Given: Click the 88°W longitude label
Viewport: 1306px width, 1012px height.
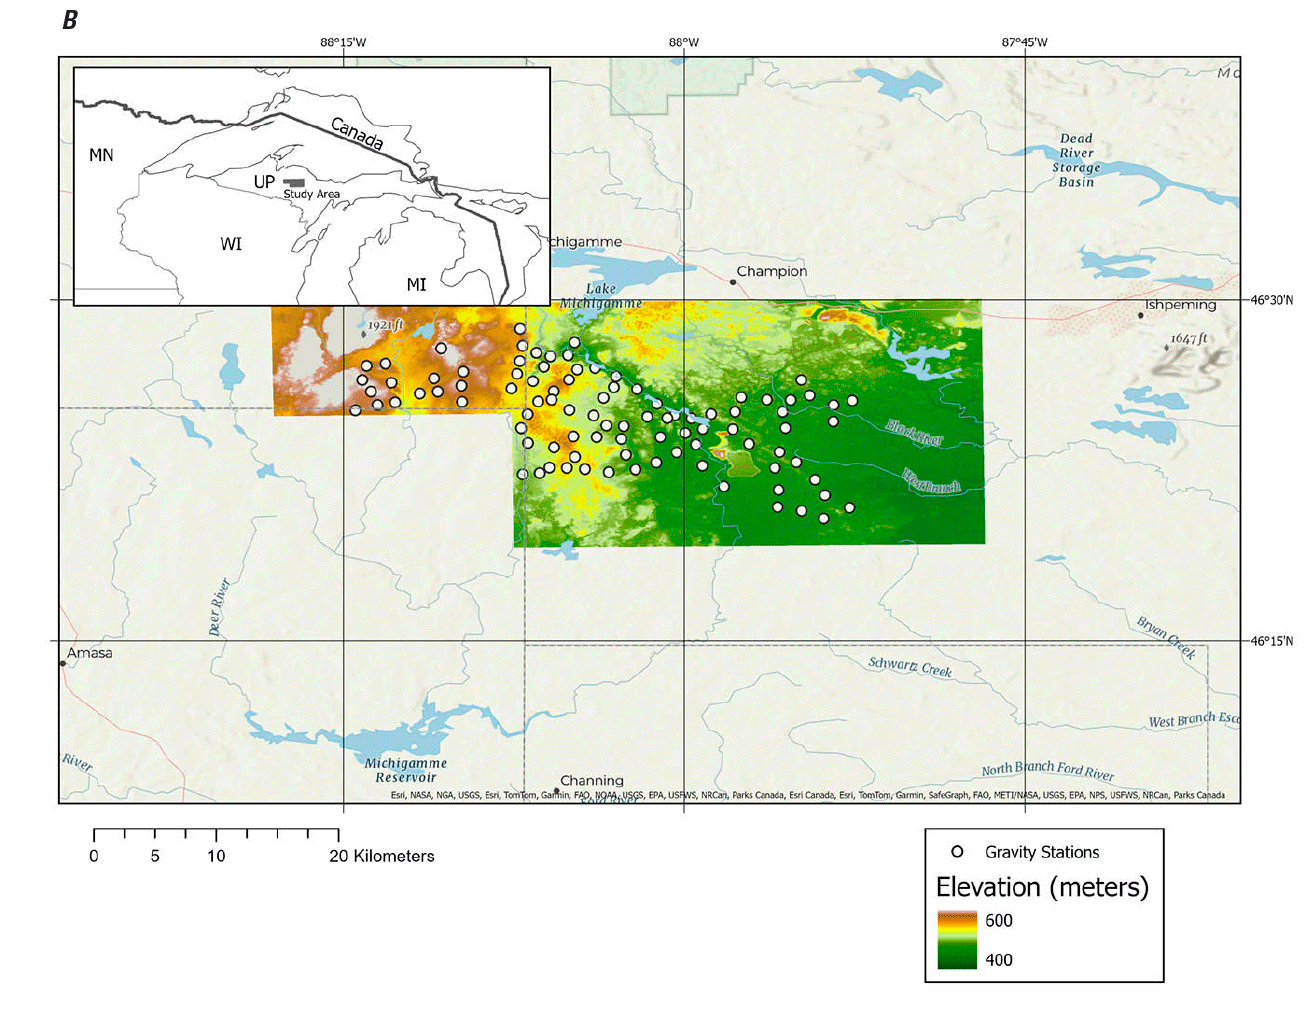Looking at the screenshot, I should pos(684,42).
